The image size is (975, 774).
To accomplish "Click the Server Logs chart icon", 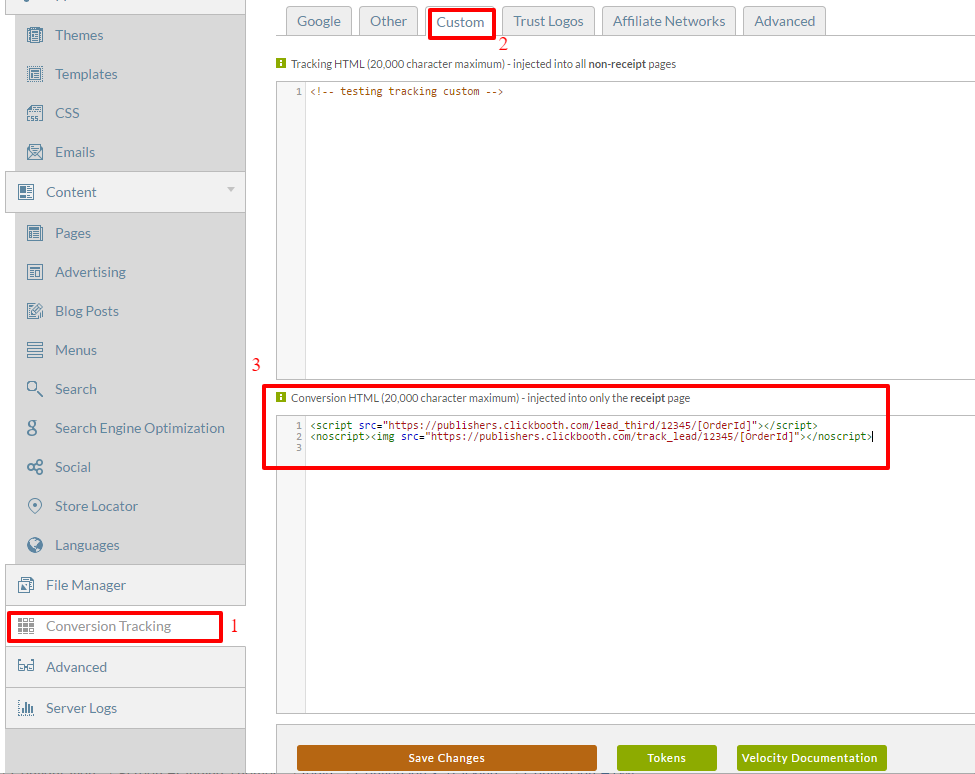I will 26,707.
